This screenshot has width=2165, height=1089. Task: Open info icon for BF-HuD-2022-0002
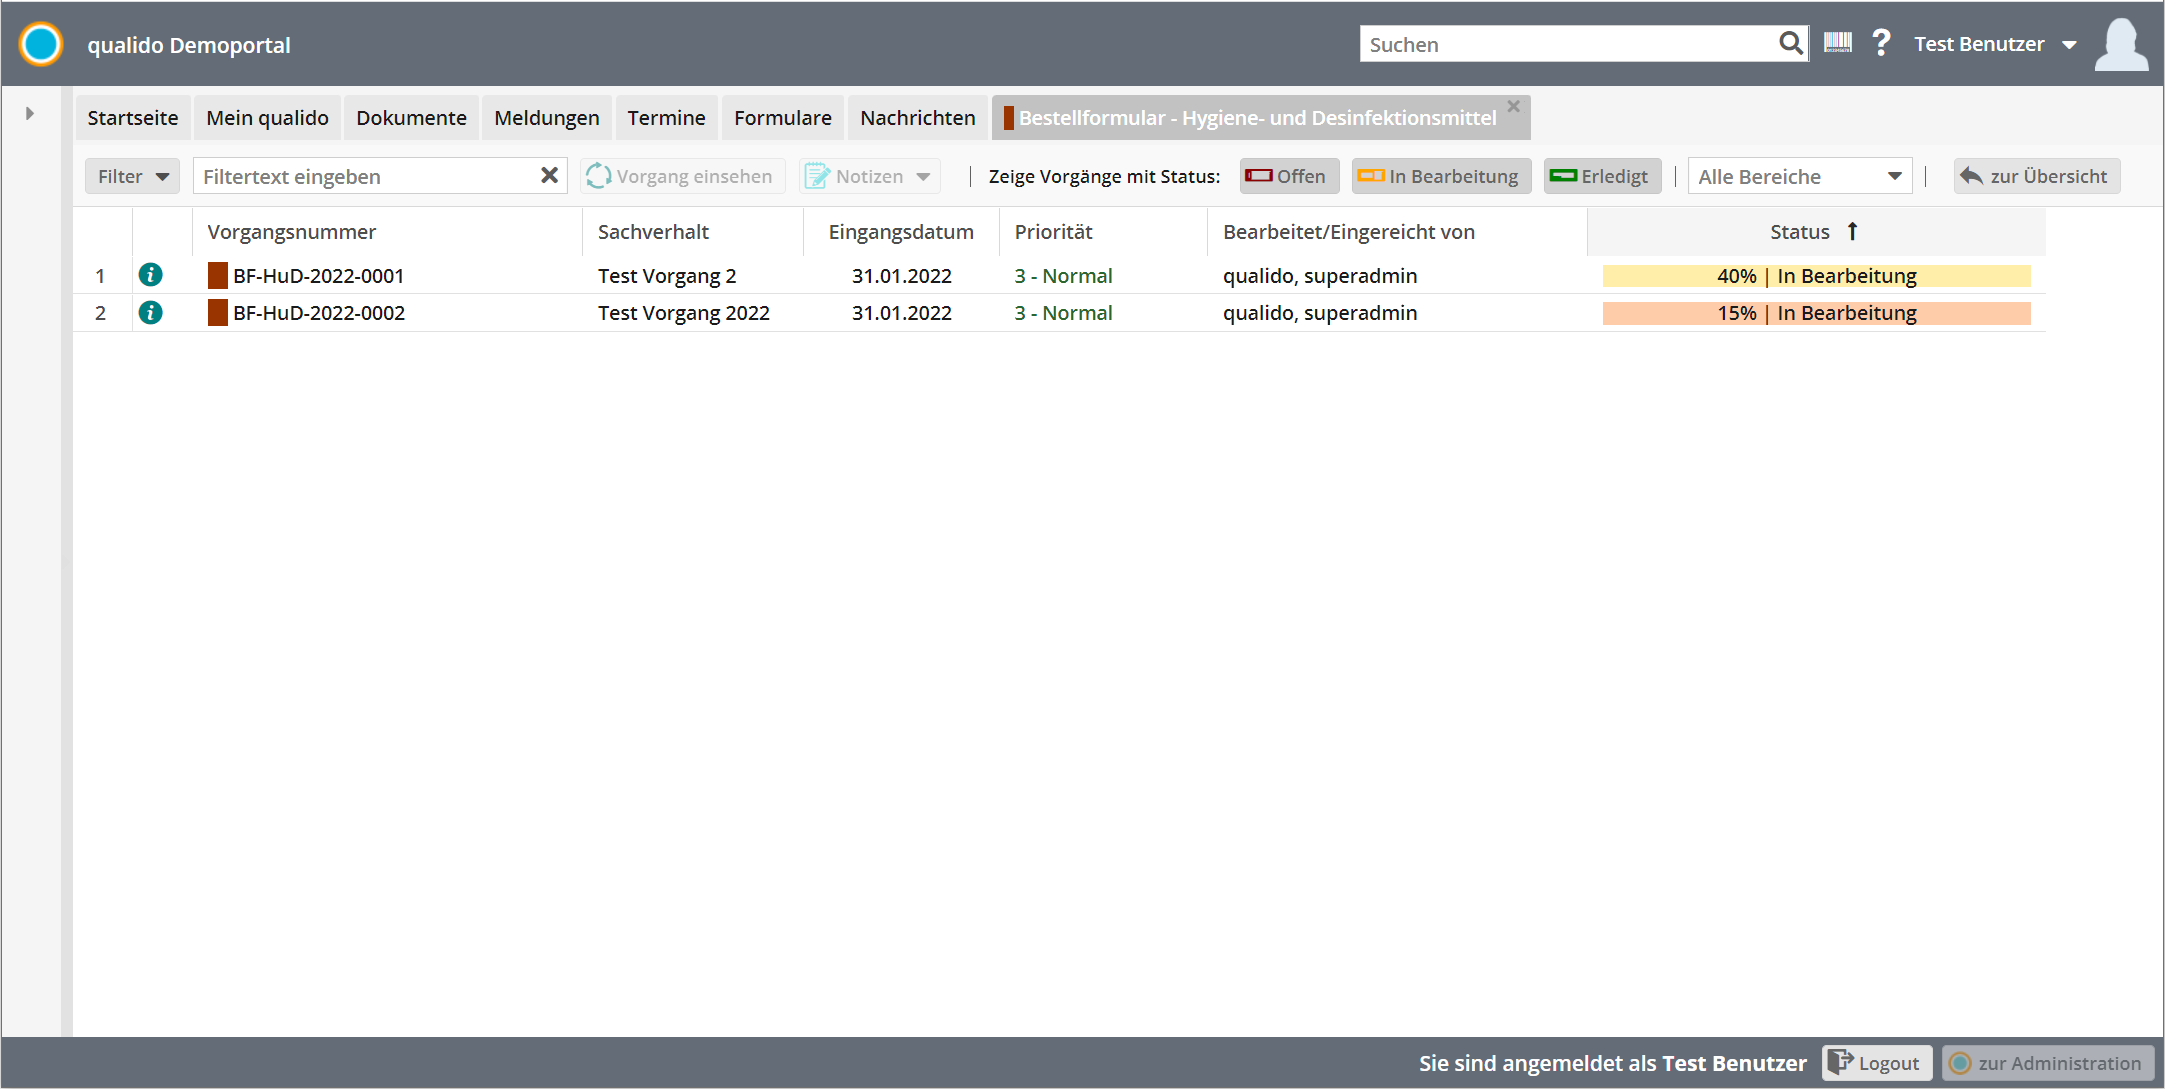coord(151,313)
